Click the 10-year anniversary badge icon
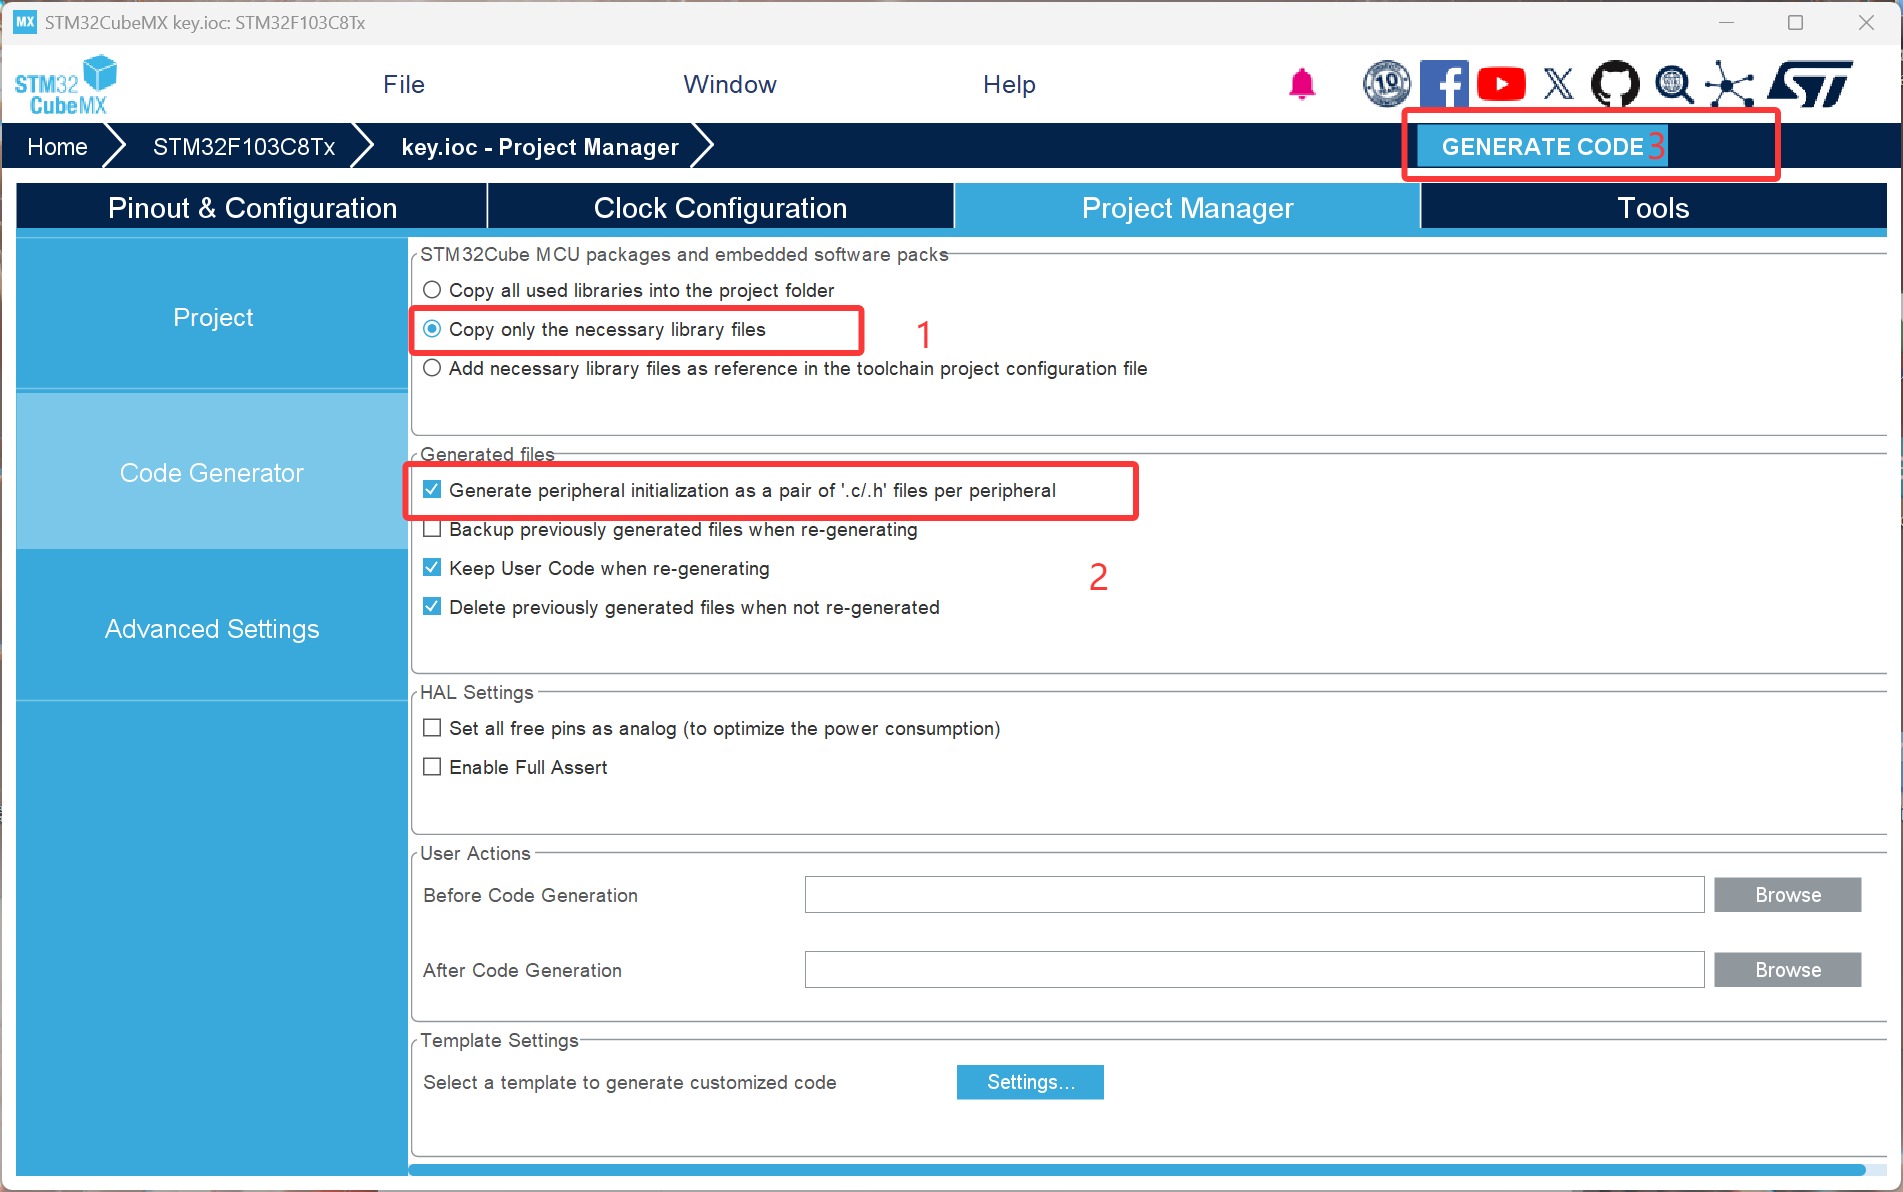This screenshot has width=1903, height=1192. [1387, 84]
